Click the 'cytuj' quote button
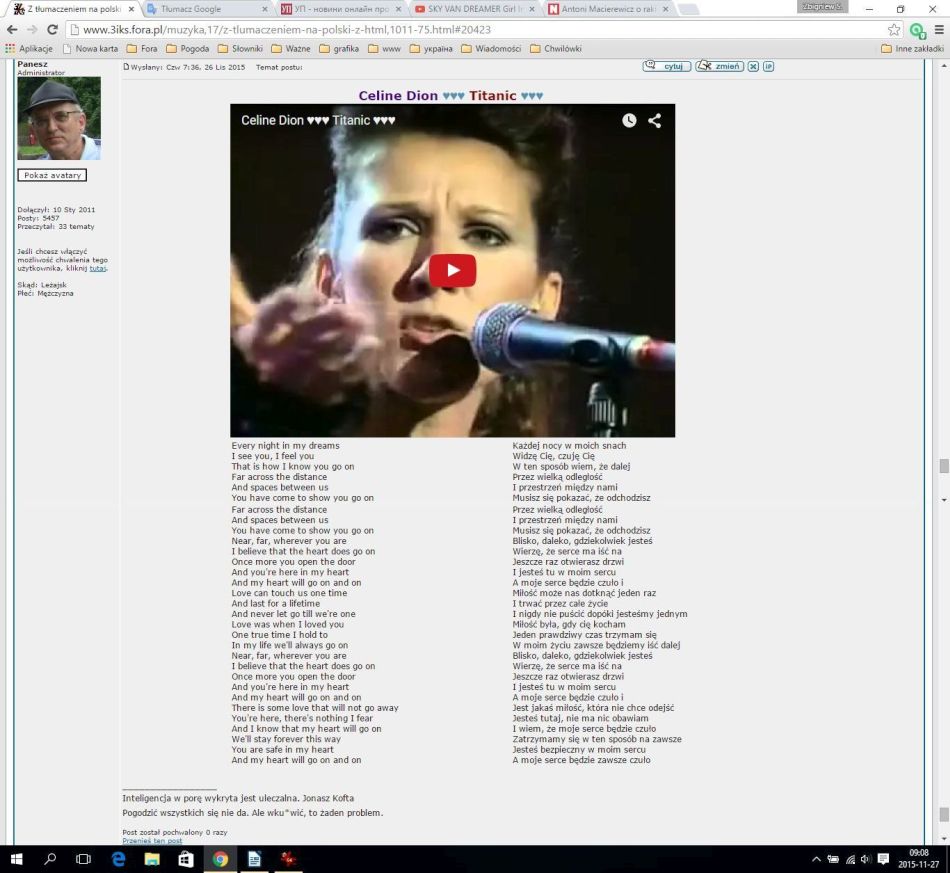This screenshot has height=873, width=950. tap(666, 66)
